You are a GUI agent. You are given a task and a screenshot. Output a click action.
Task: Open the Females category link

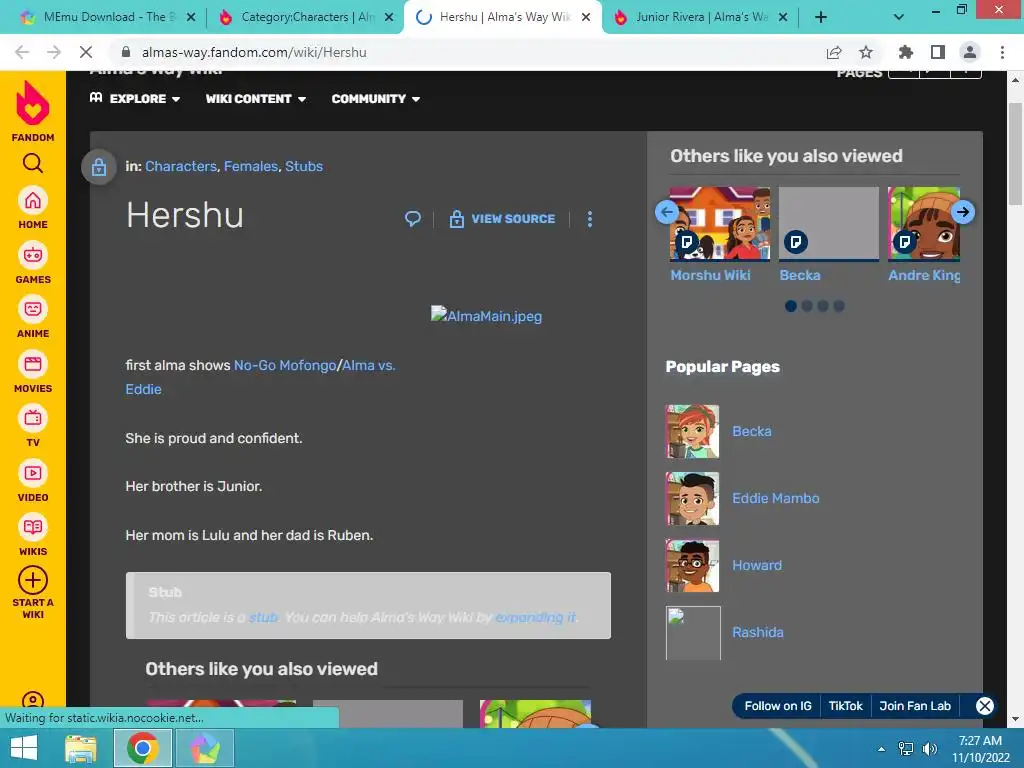tap(251, 167)
